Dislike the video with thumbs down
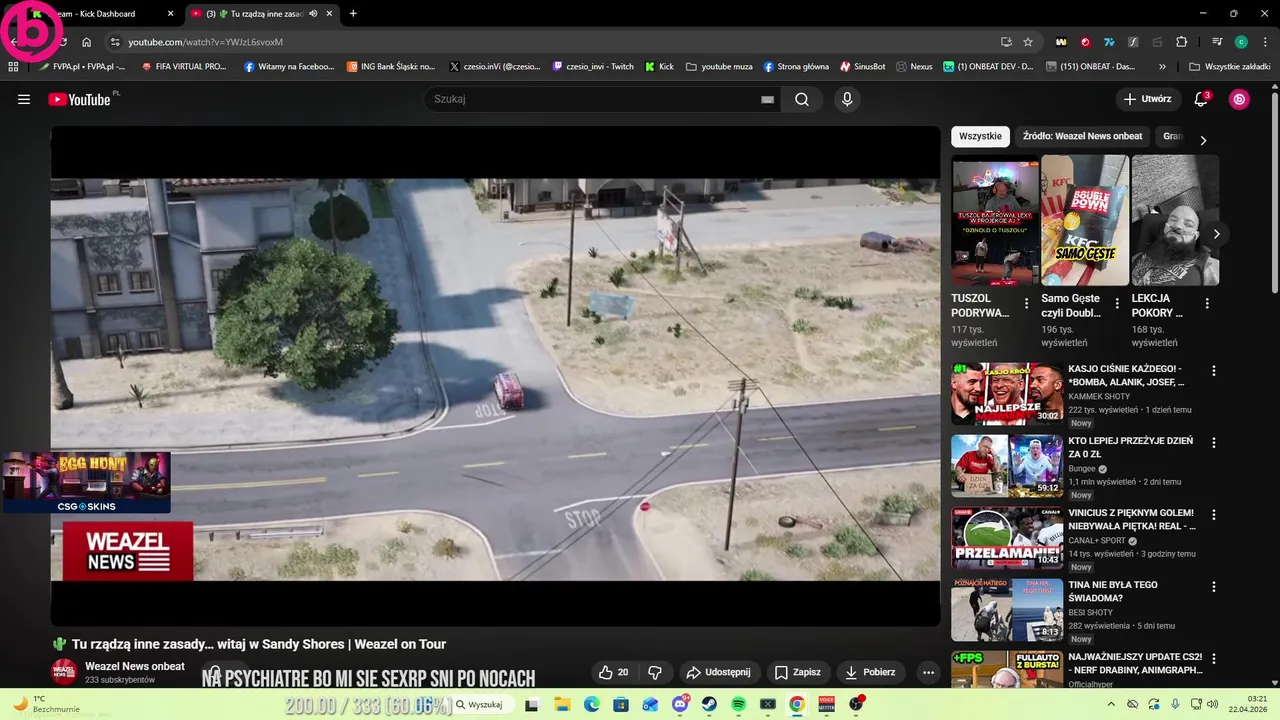The image size is (1280, 720). [x=655, y=672]
